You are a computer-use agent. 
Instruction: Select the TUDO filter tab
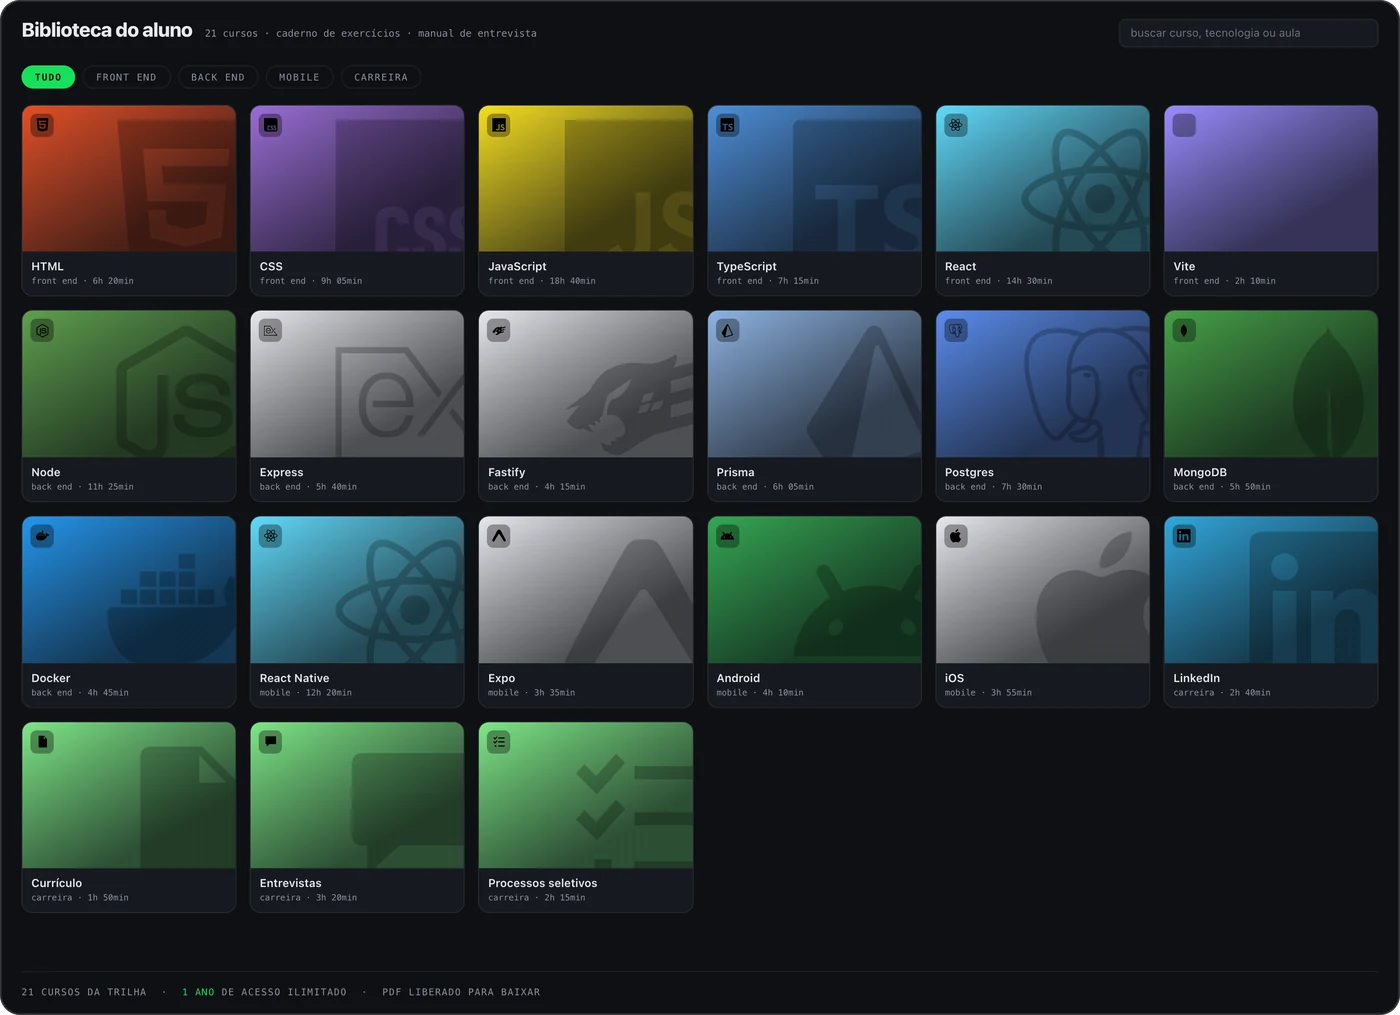[x=48, y=77]
